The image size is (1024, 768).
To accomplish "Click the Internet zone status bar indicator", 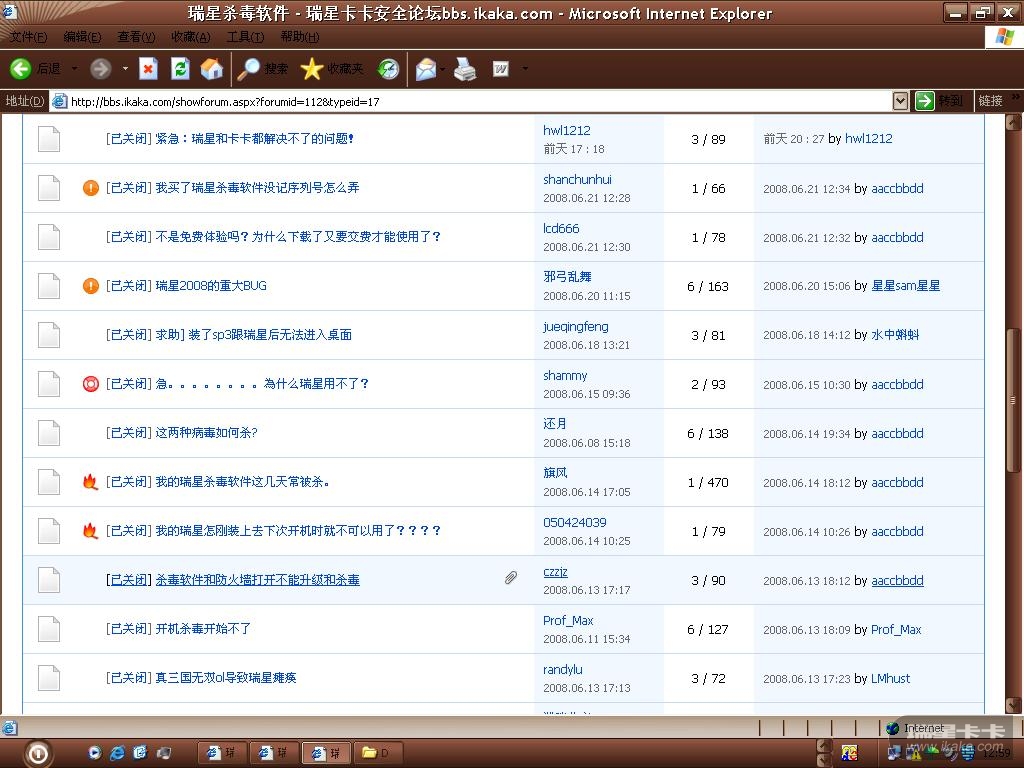I will click(915, 728).
